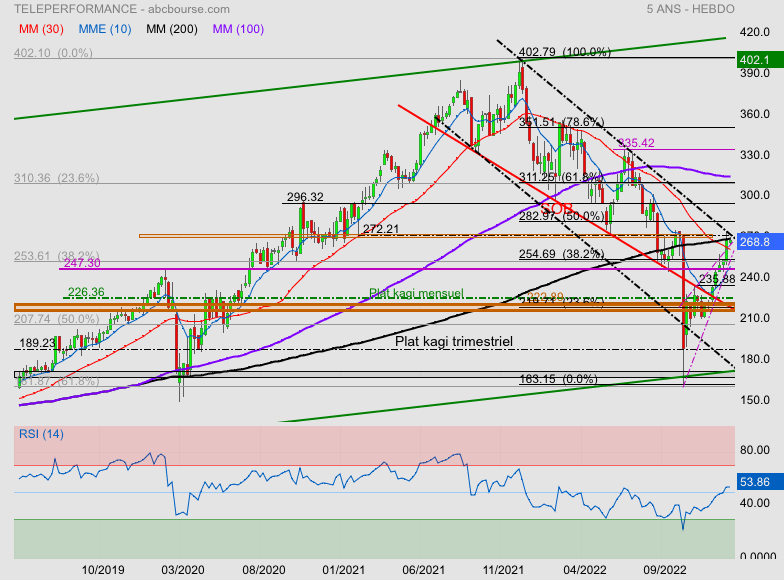Click the green 402.1 price tag
This screenshot has height=580, width=784.
coord(760,60)
